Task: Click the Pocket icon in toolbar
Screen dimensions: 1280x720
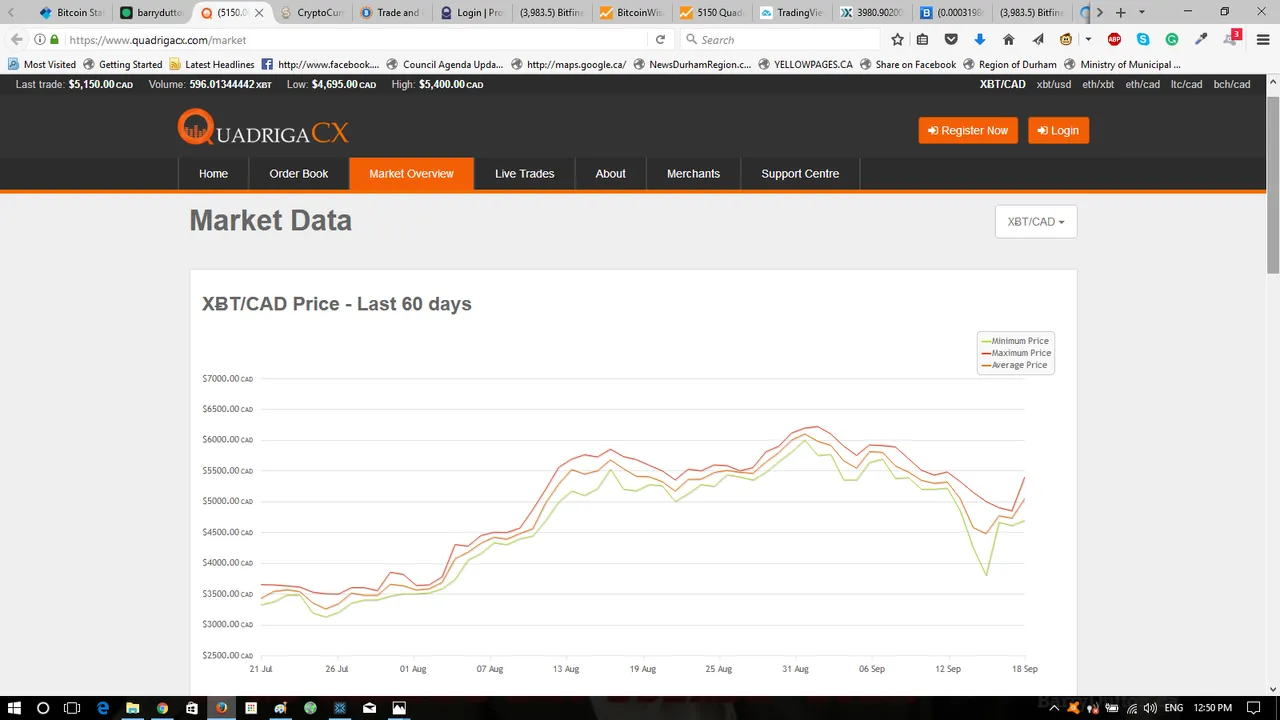Action: click(951, 40)
